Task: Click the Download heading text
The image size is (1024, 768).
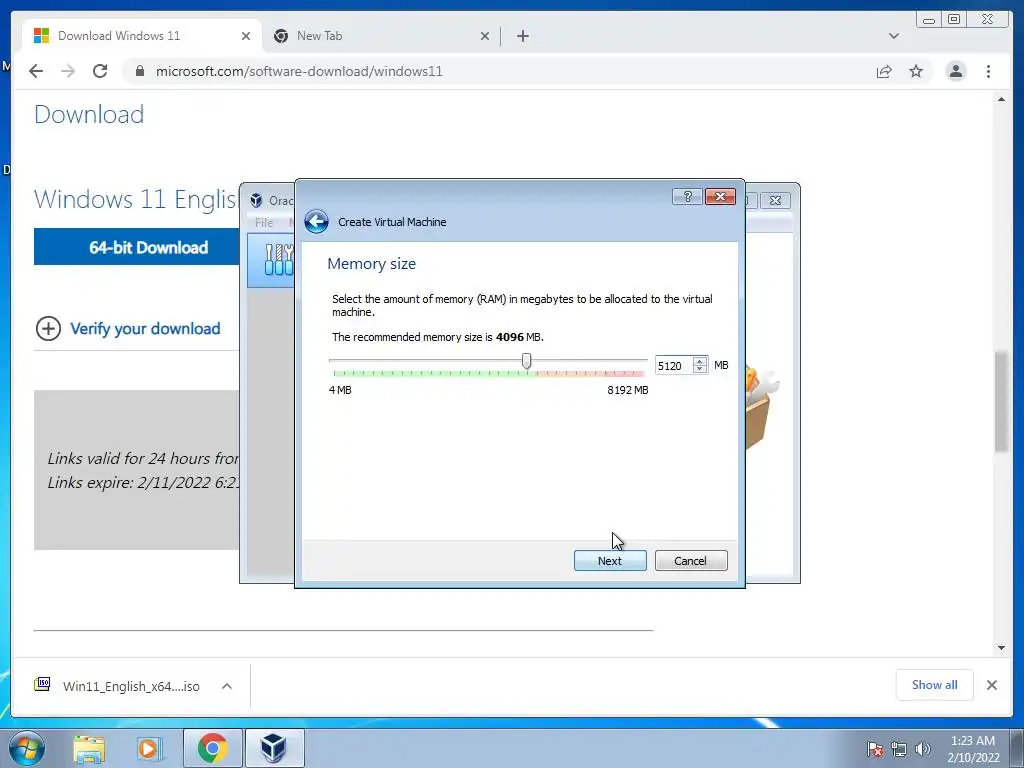Action: pos(89,114)
